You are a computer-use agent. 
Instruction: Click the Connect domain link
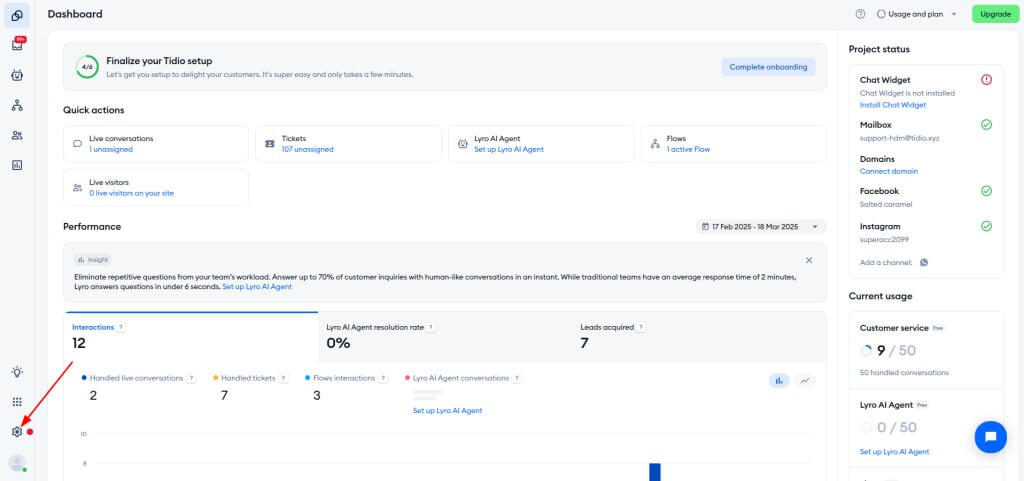tap(889, 171)
